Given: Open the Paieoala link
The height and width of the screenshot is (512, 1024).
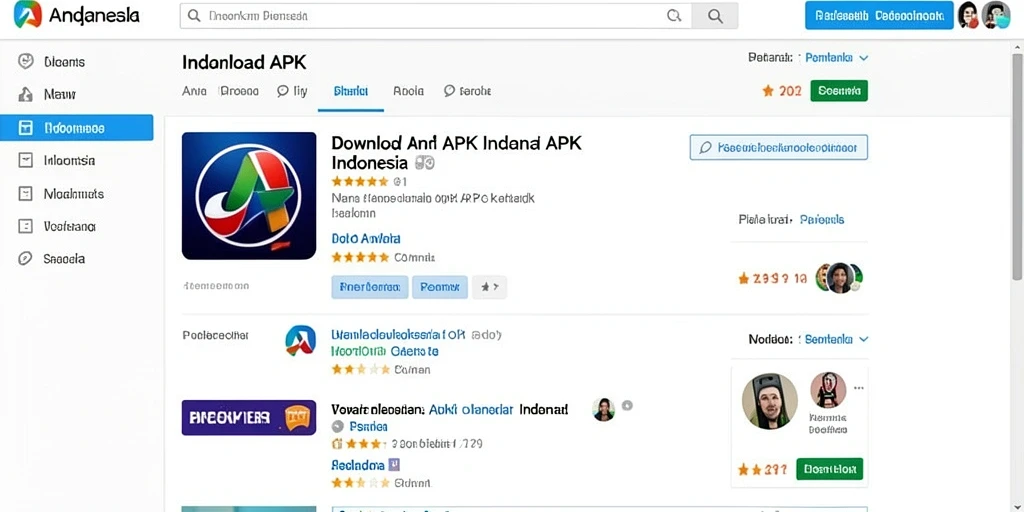Looking at the screenshot, I should pos(822,219).
